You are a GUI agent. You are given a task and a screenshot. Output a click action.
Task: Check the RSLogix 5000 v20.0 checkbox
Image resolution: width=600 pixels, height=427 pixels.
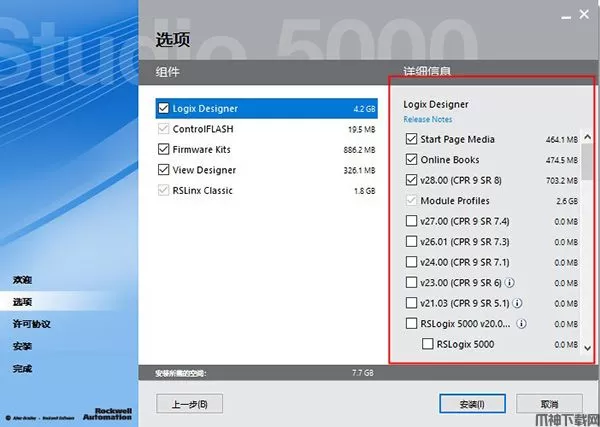(411, 324)
